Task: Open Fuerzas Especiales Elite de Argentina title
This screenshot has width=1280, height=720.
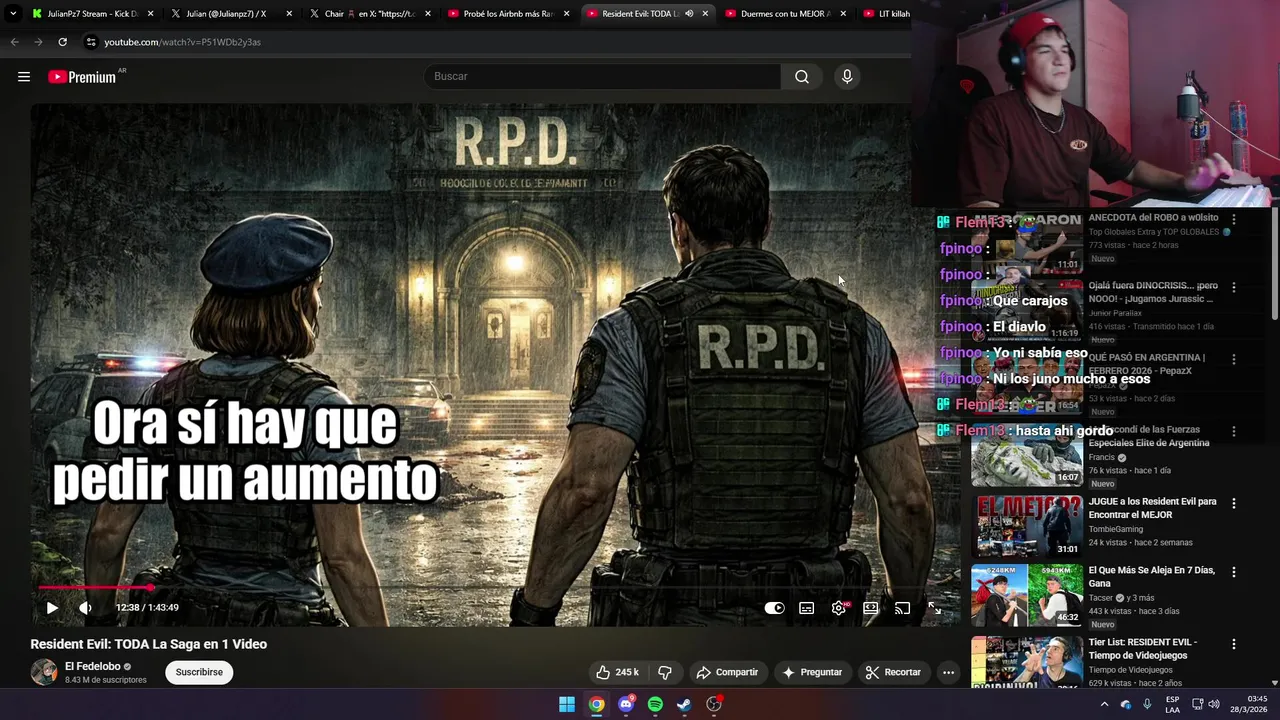Action: coord(1149,436)
